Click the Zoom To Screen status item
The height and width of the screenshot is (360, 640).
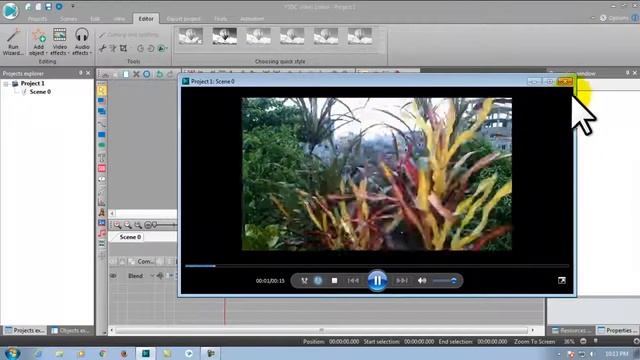pyautogui.click(x=534, y=342)
